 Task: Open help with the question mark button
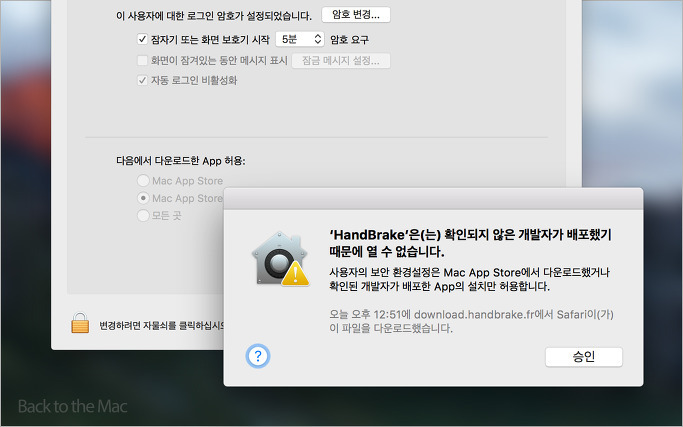(258, 356)
